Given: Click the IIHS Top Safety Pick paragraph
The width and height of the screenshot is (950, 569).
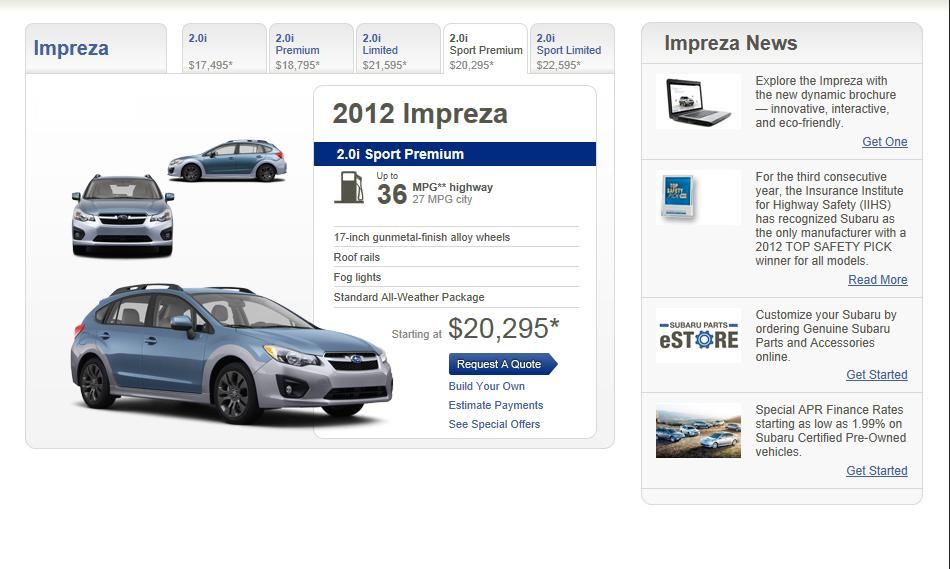Looking at the screenshot, I should pos(831,219).
